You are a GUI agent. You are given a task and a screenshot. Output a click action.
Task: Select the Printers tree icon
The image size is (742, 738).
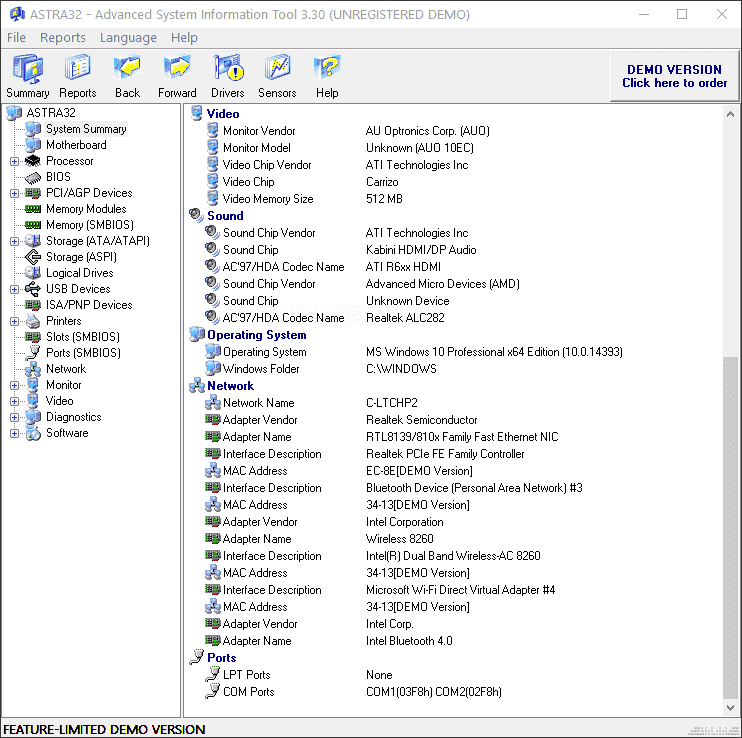pyautogui.click(x=33, y=321)
